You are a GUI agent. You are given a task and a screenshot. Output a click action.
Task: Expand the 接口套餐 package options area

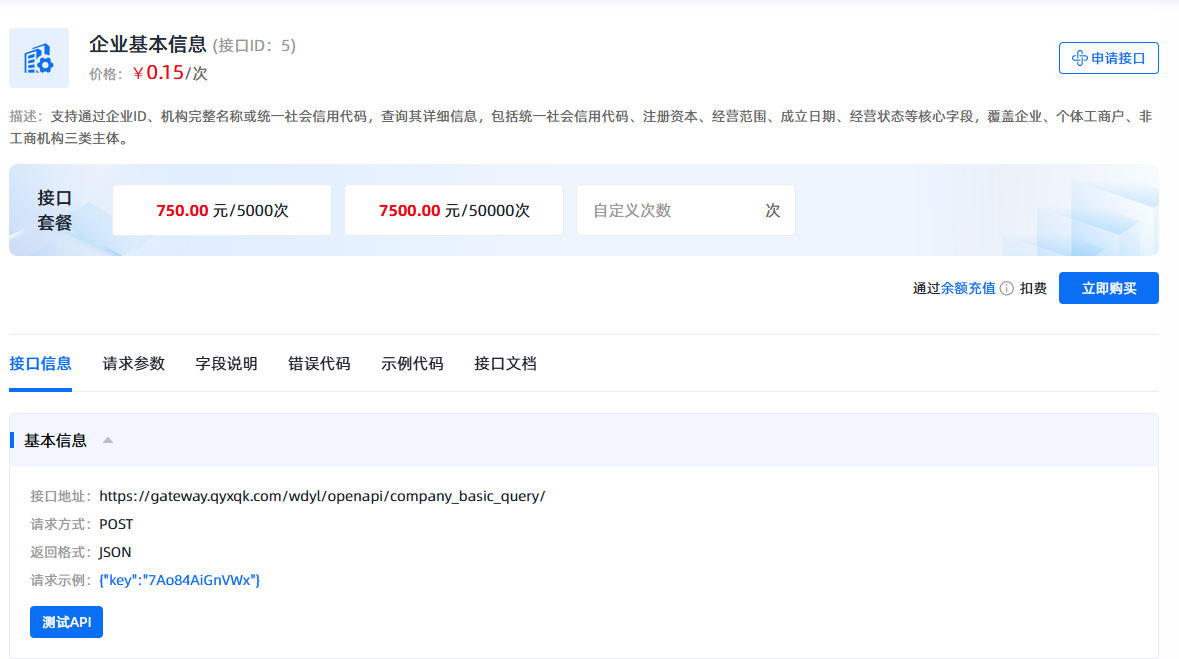(55, 209)
